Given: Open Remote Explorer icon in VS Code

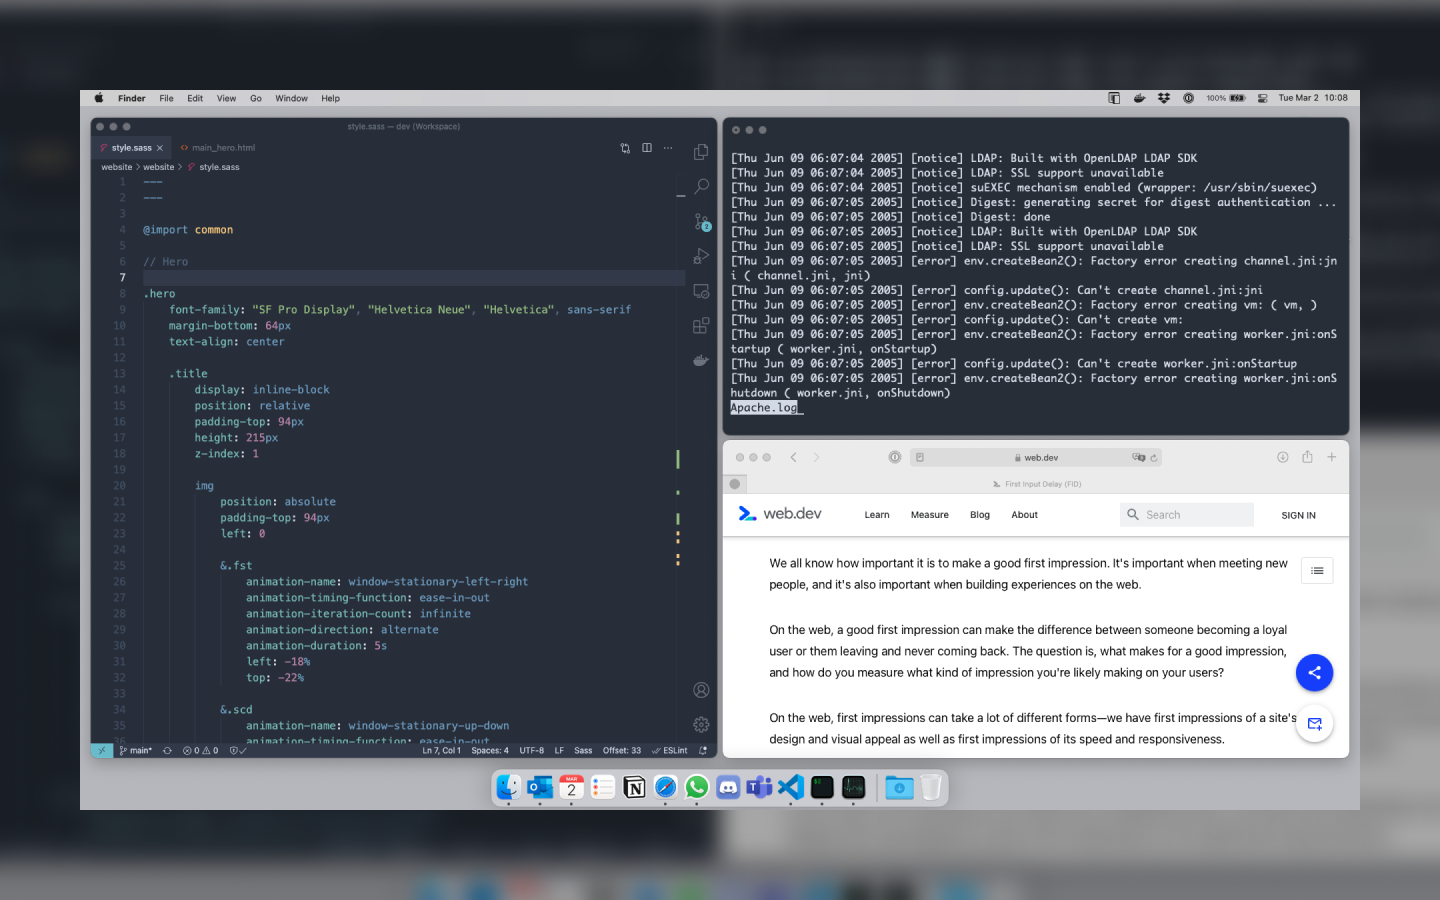Looking at the screenshot, I should (x=701, y=291).
